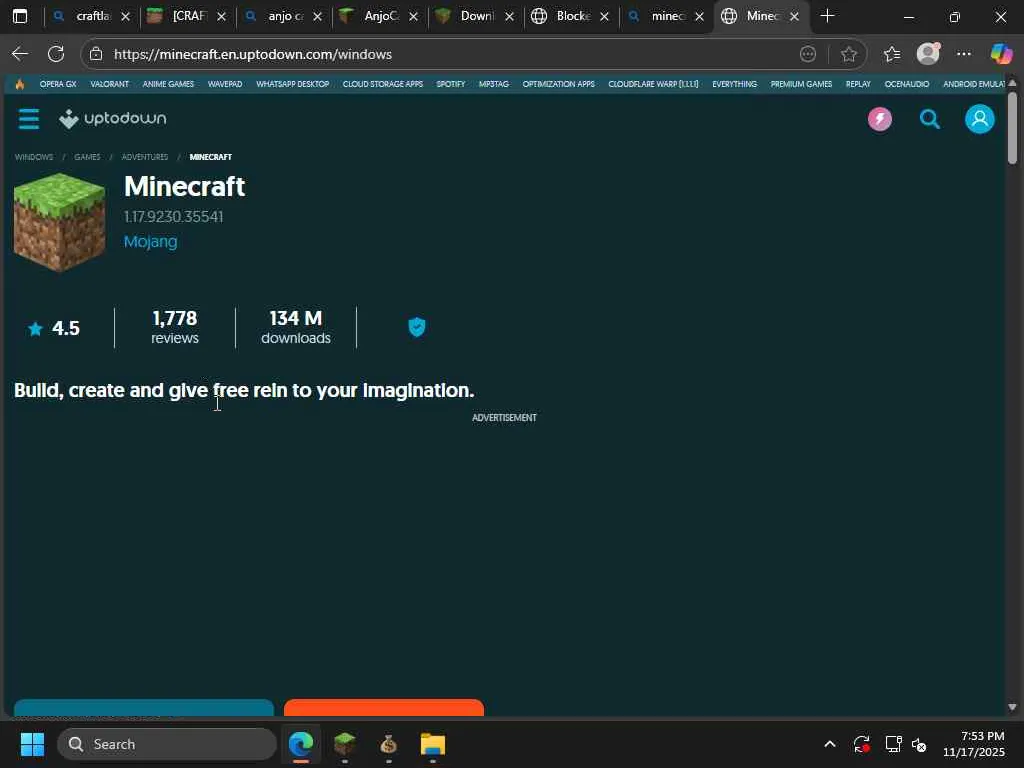
Task: Open the Edge profile avatar
Action: click(x=928, y=54)
